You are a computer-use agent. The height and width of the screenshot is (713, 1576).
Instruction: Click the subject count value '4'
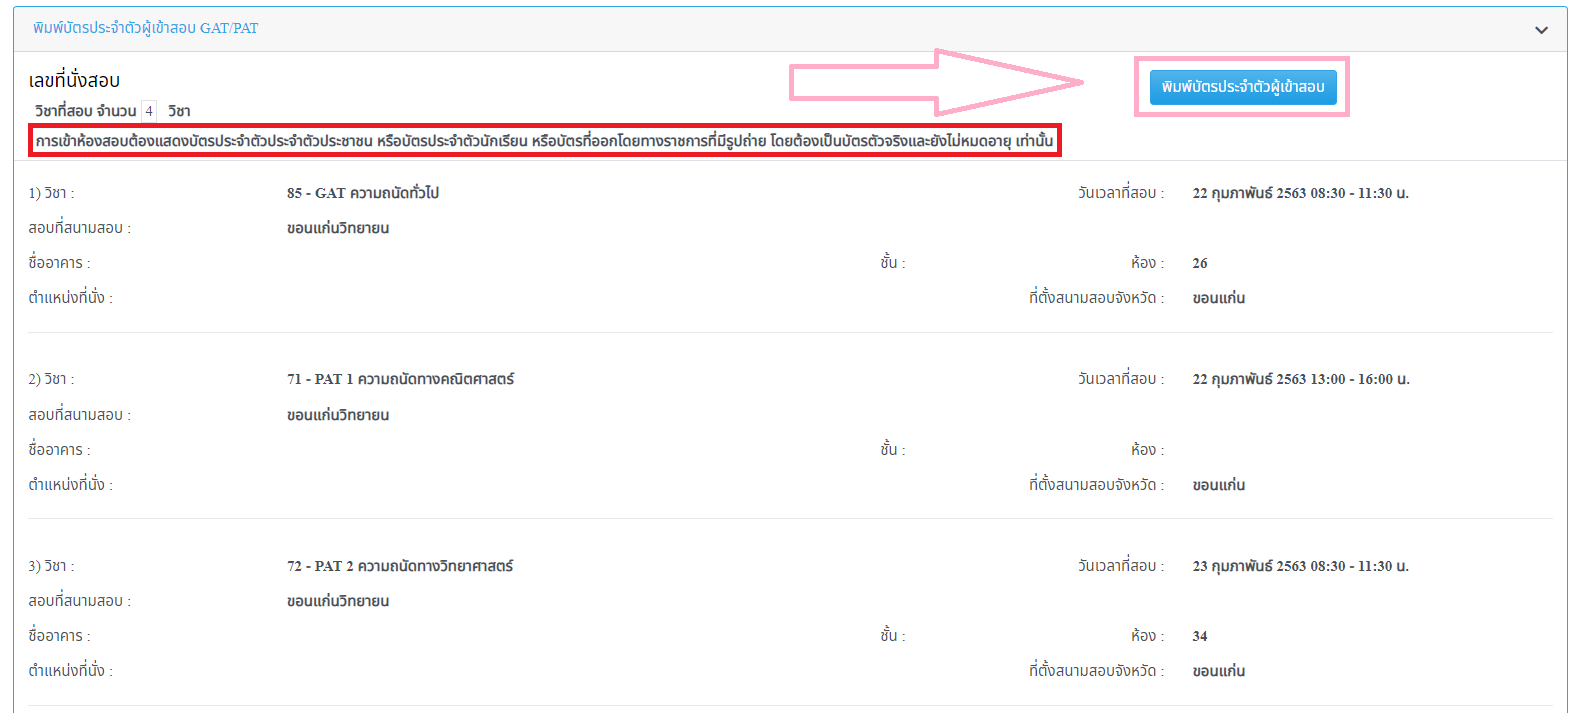[149, 111]
